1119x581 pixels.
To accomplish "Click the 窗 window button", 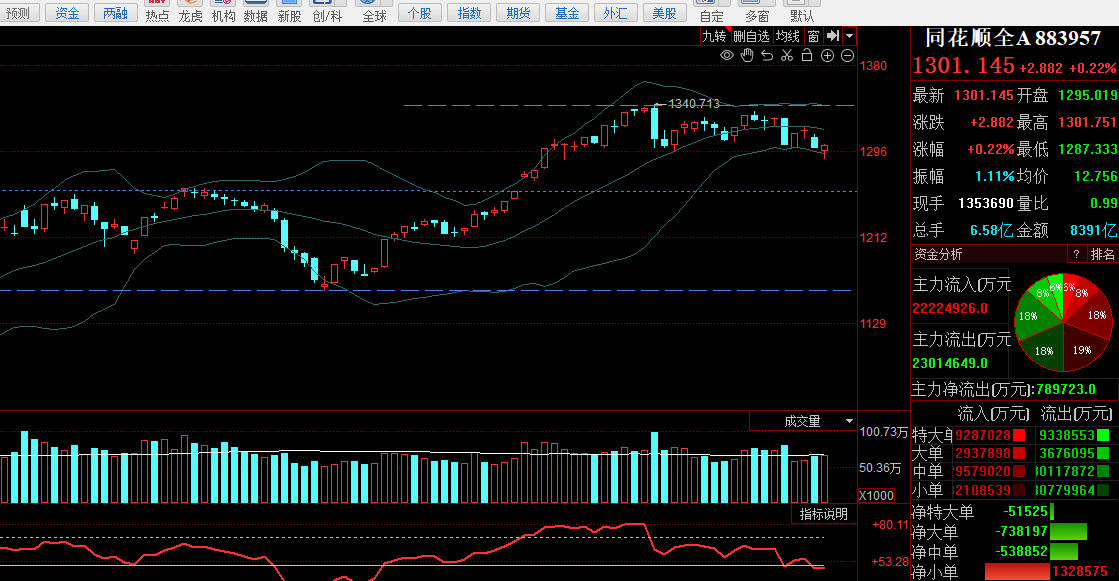I will [x=814, y=36].
